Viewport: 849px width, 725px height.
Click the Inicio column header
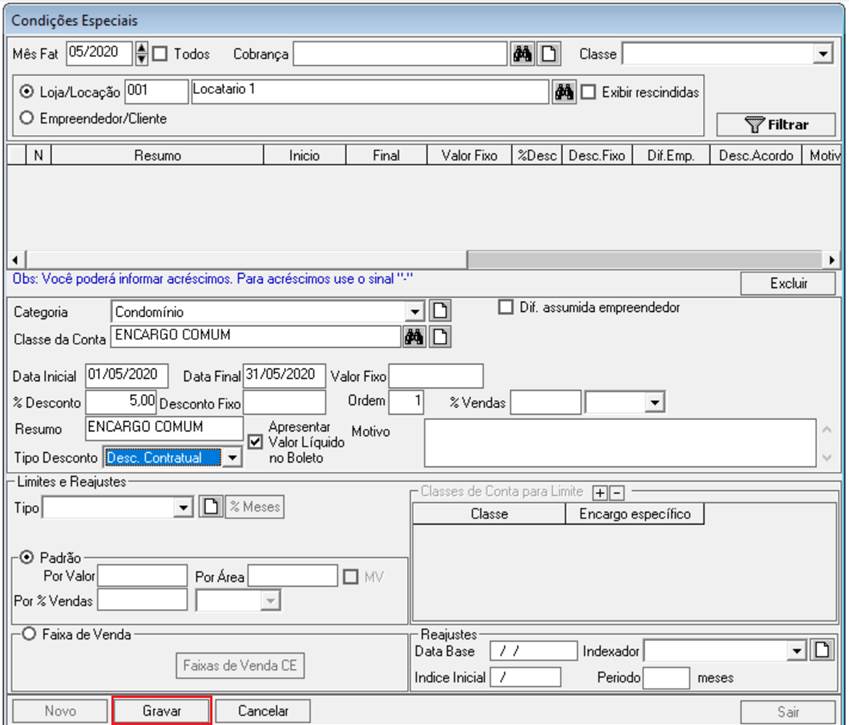click(x=304, y=155)
